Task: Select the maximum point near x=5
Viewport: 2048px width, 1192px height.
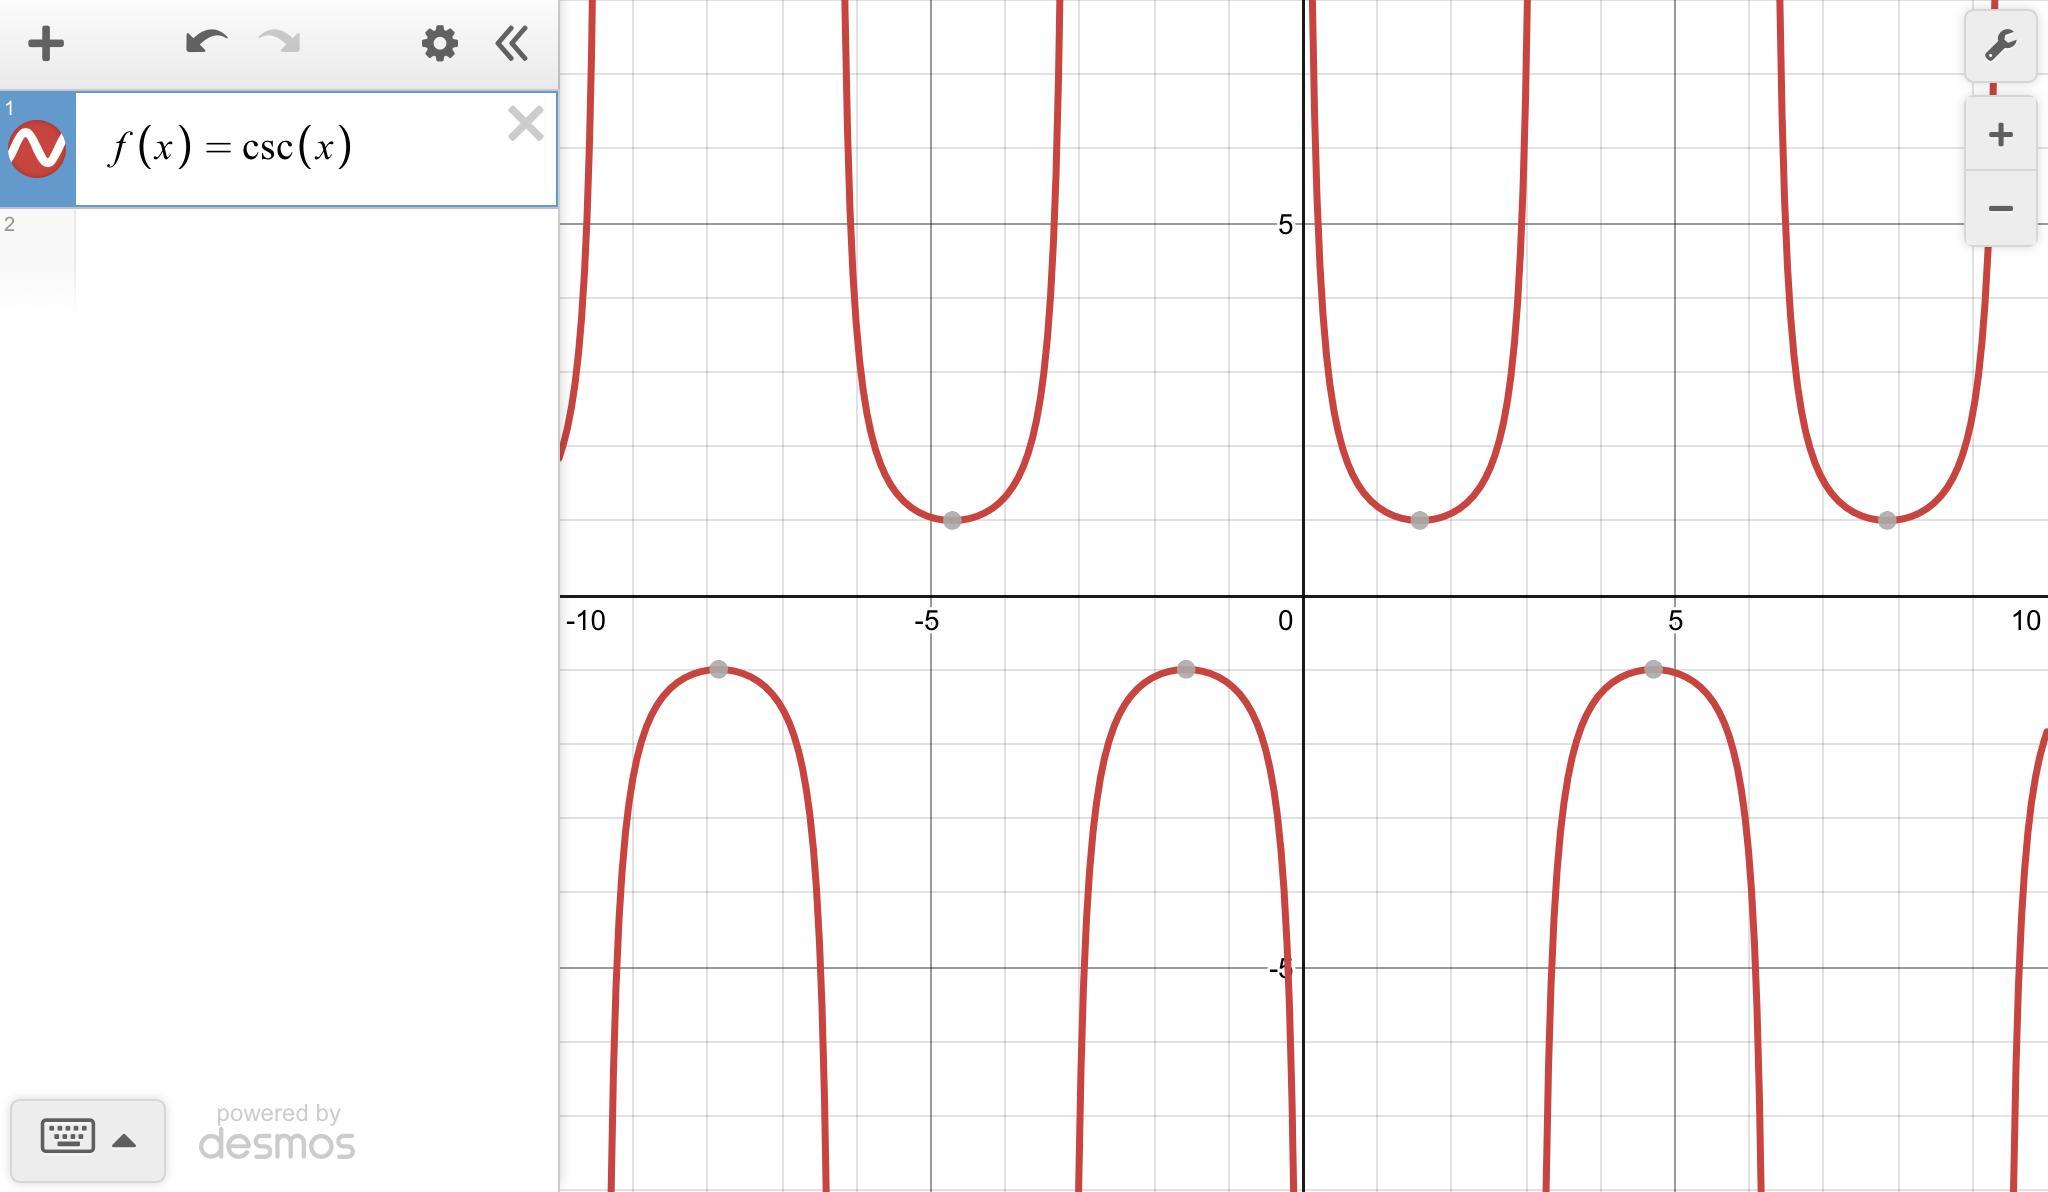Action: (1653, 669)
